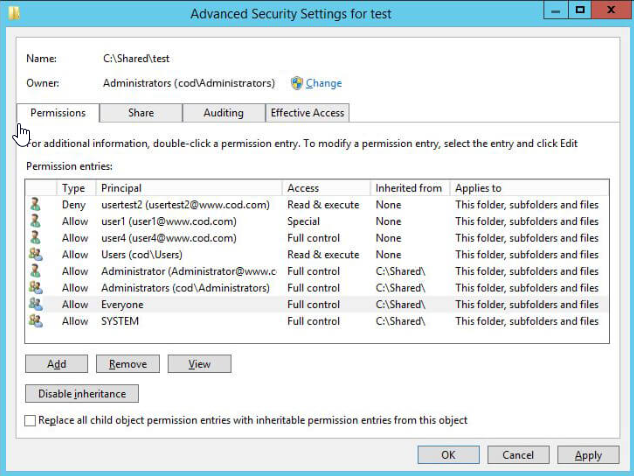Select the Users (cod\Users) principal

pos(142,254)
